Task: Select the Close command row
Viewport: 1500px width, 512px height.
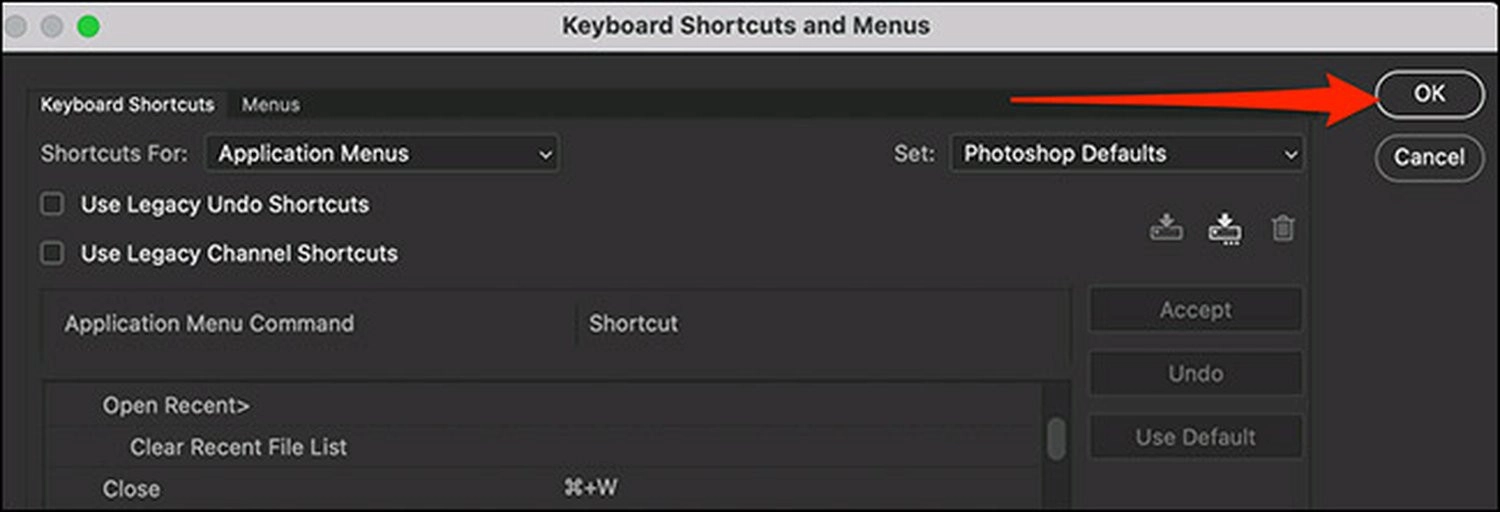Action: click(x=543, y=489)
